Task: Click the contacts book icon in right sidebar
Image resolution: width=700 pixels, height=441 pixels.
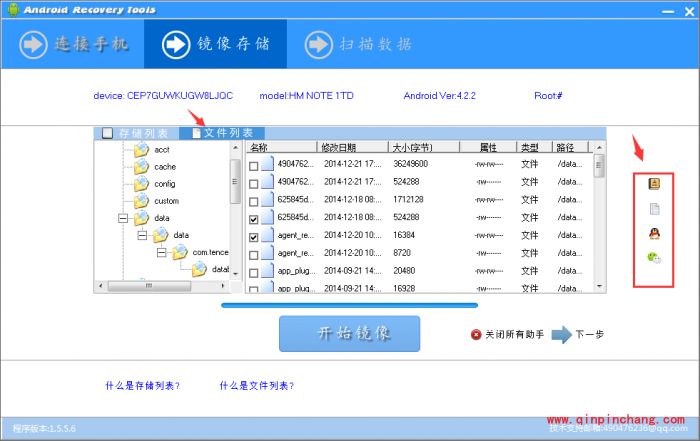Action: [655, 184]
